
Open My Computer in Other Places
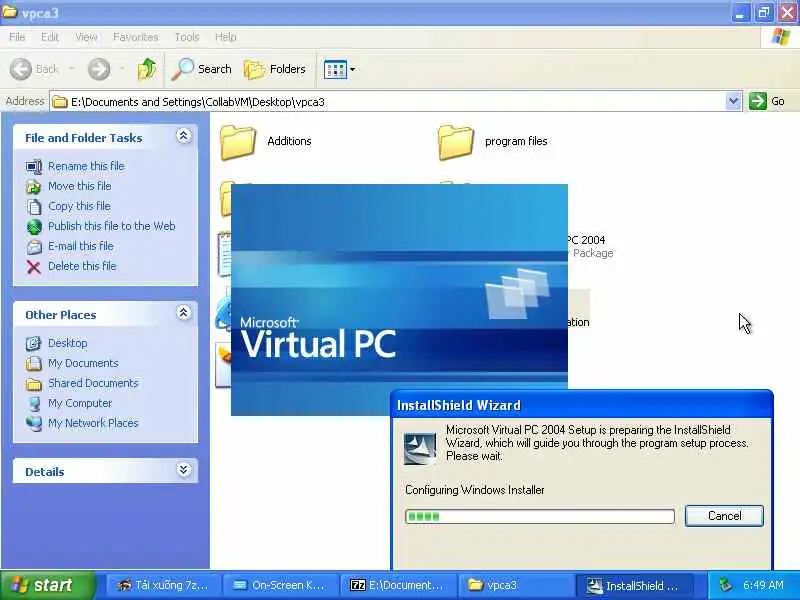click(80, 403)
